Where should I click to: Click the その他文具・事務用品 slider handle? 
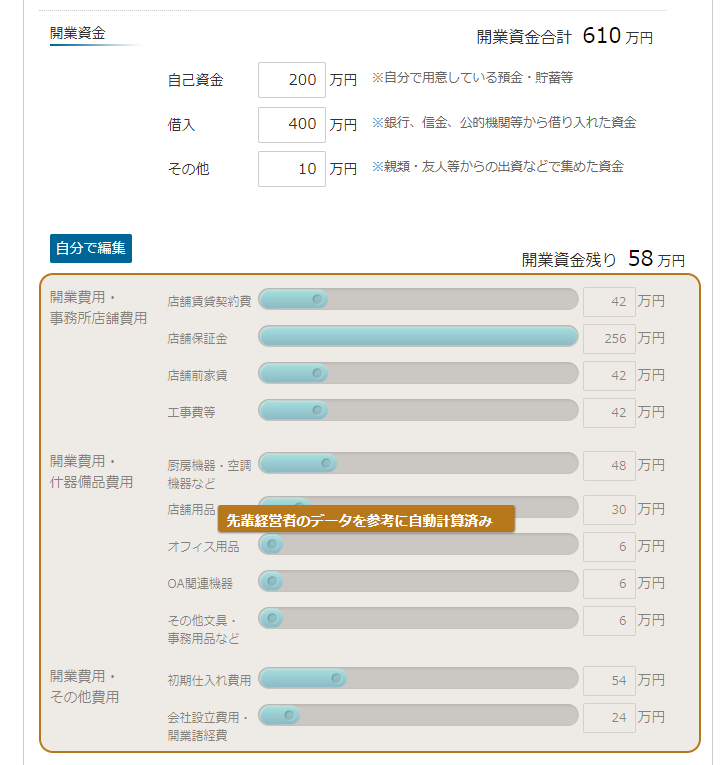[272, 618]
